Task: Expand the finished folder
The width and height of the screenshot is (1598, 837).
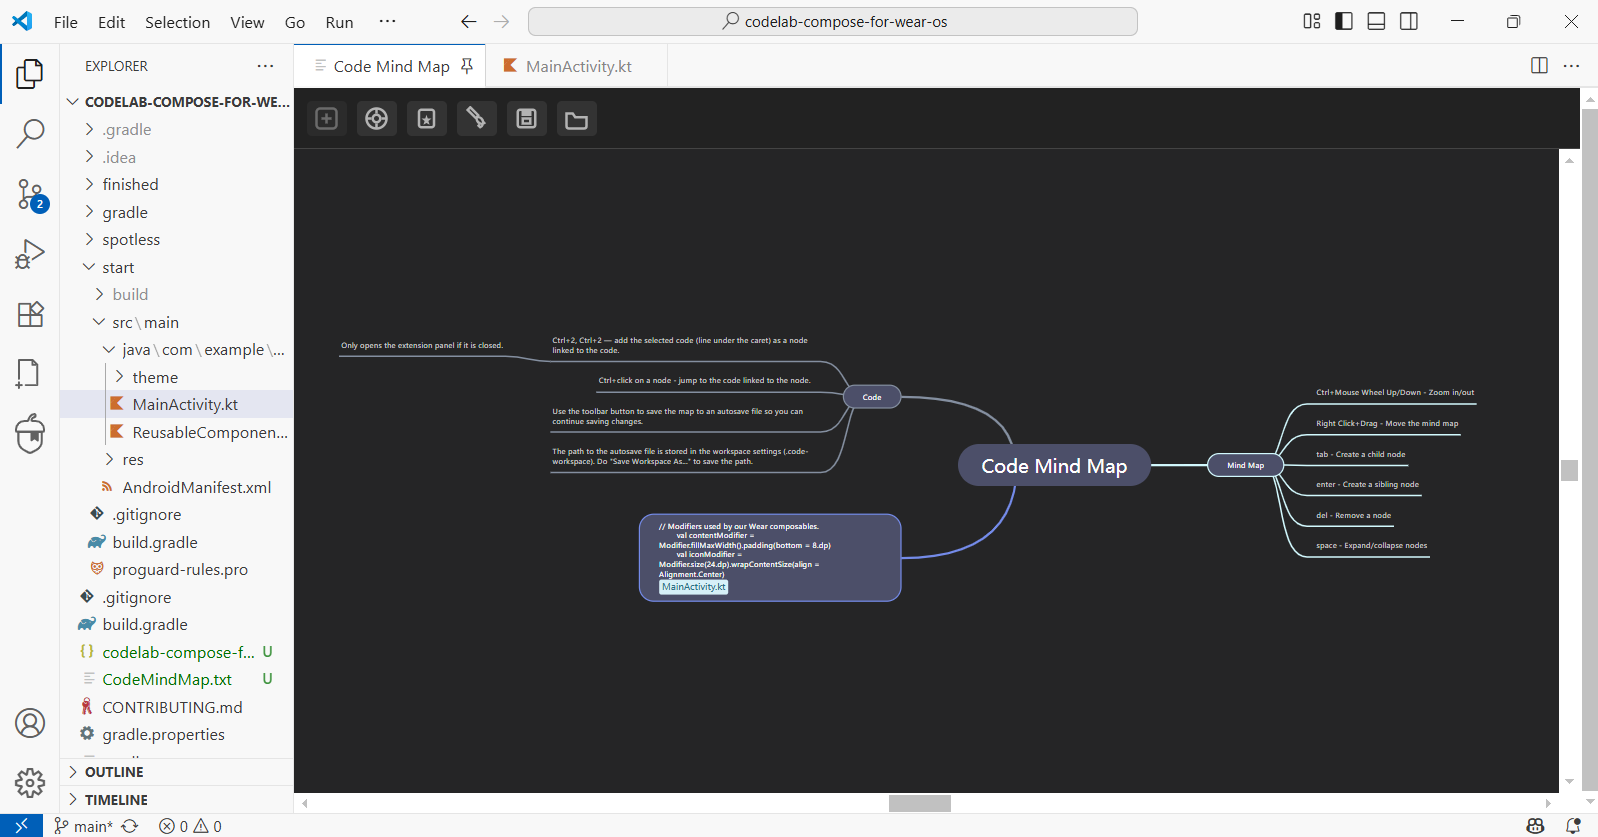Action: tap(130, 184)
